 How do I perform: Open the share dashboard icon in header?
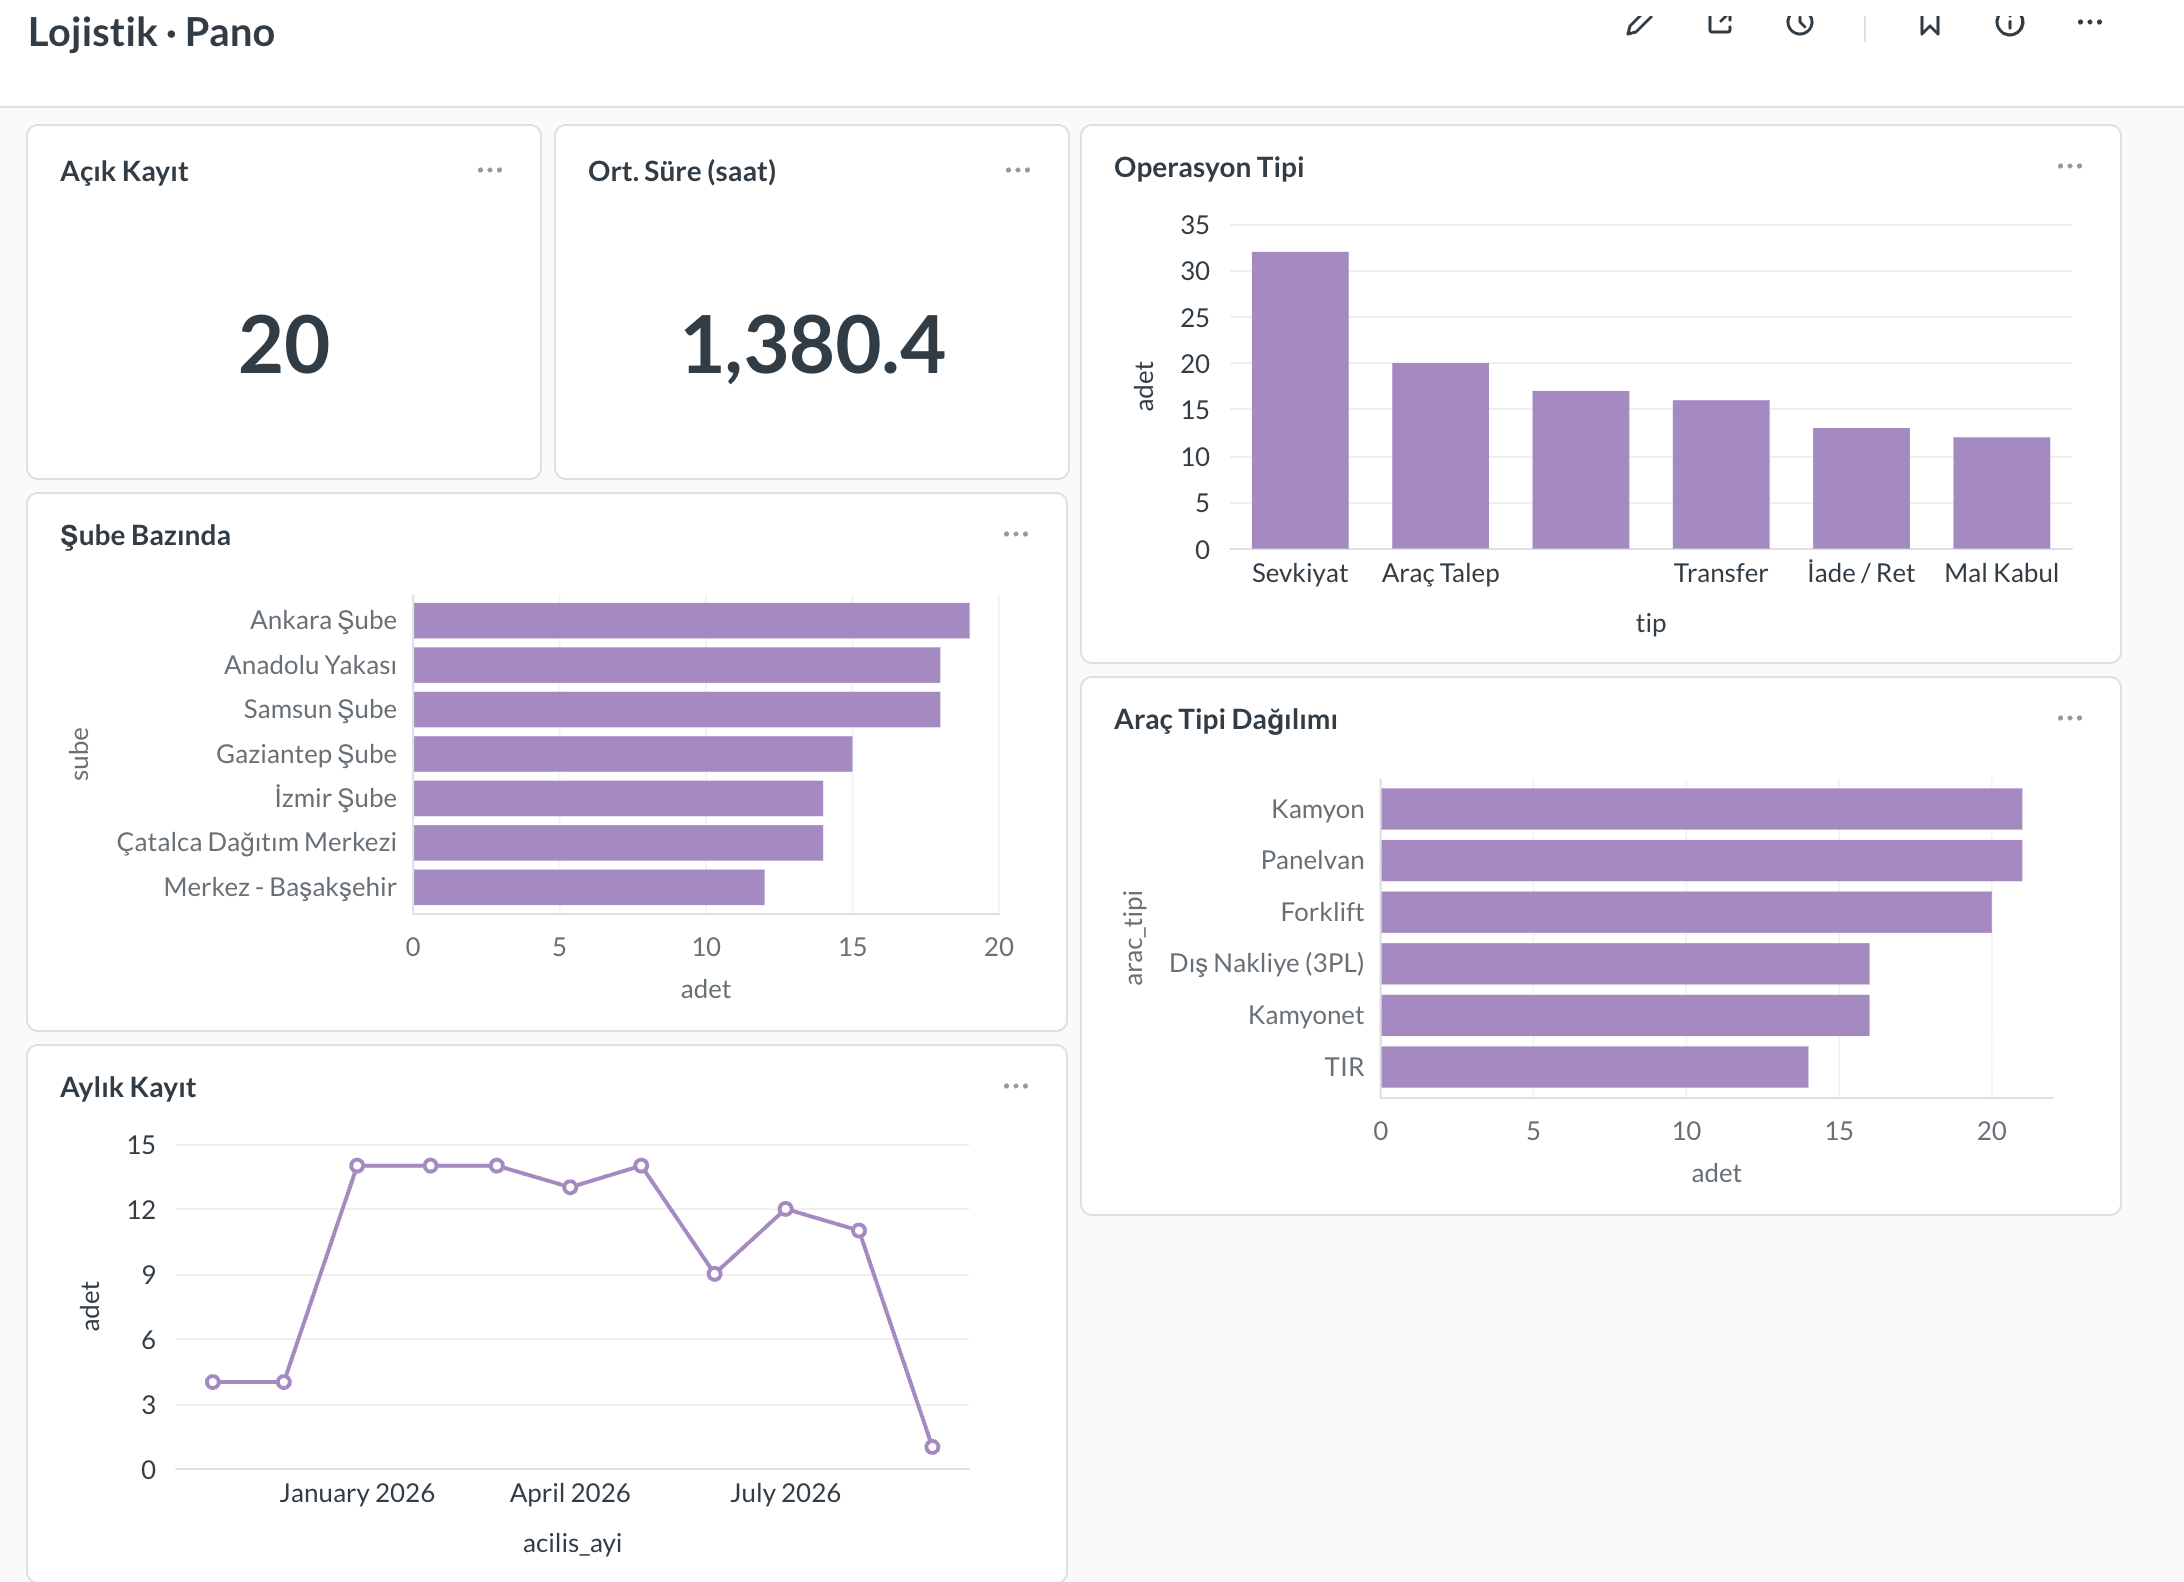pos(1719,24)
